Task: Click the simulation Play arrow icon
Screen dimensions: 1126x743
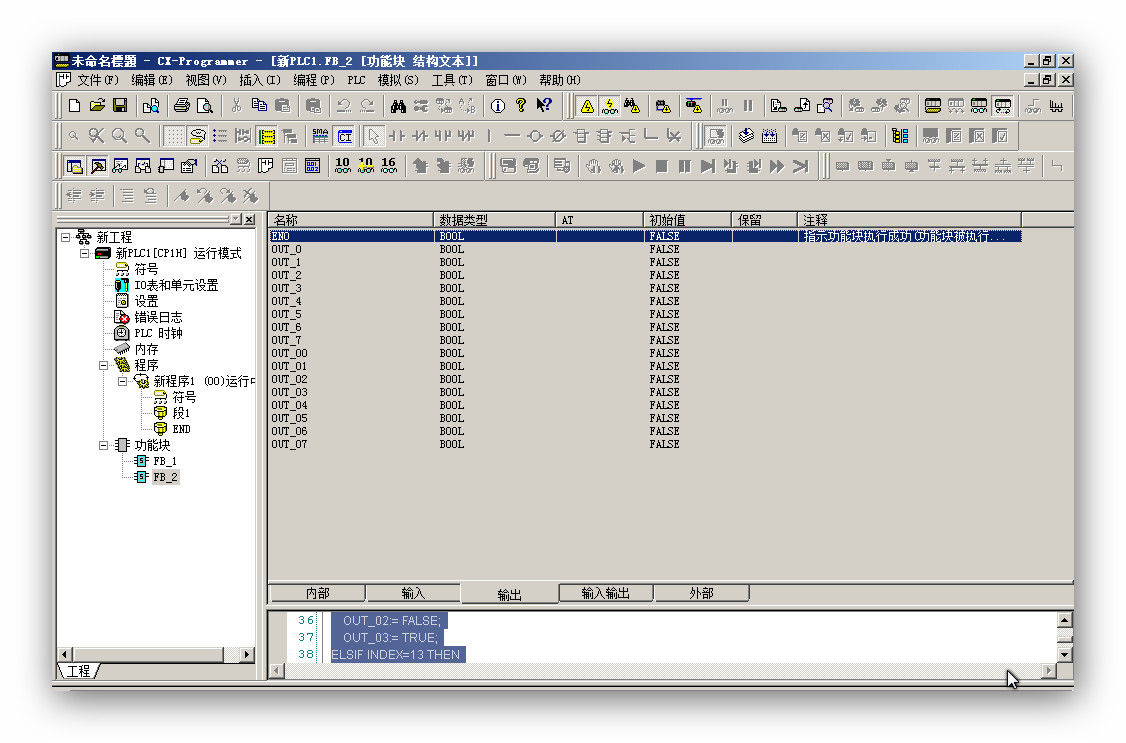Action: 638,166
